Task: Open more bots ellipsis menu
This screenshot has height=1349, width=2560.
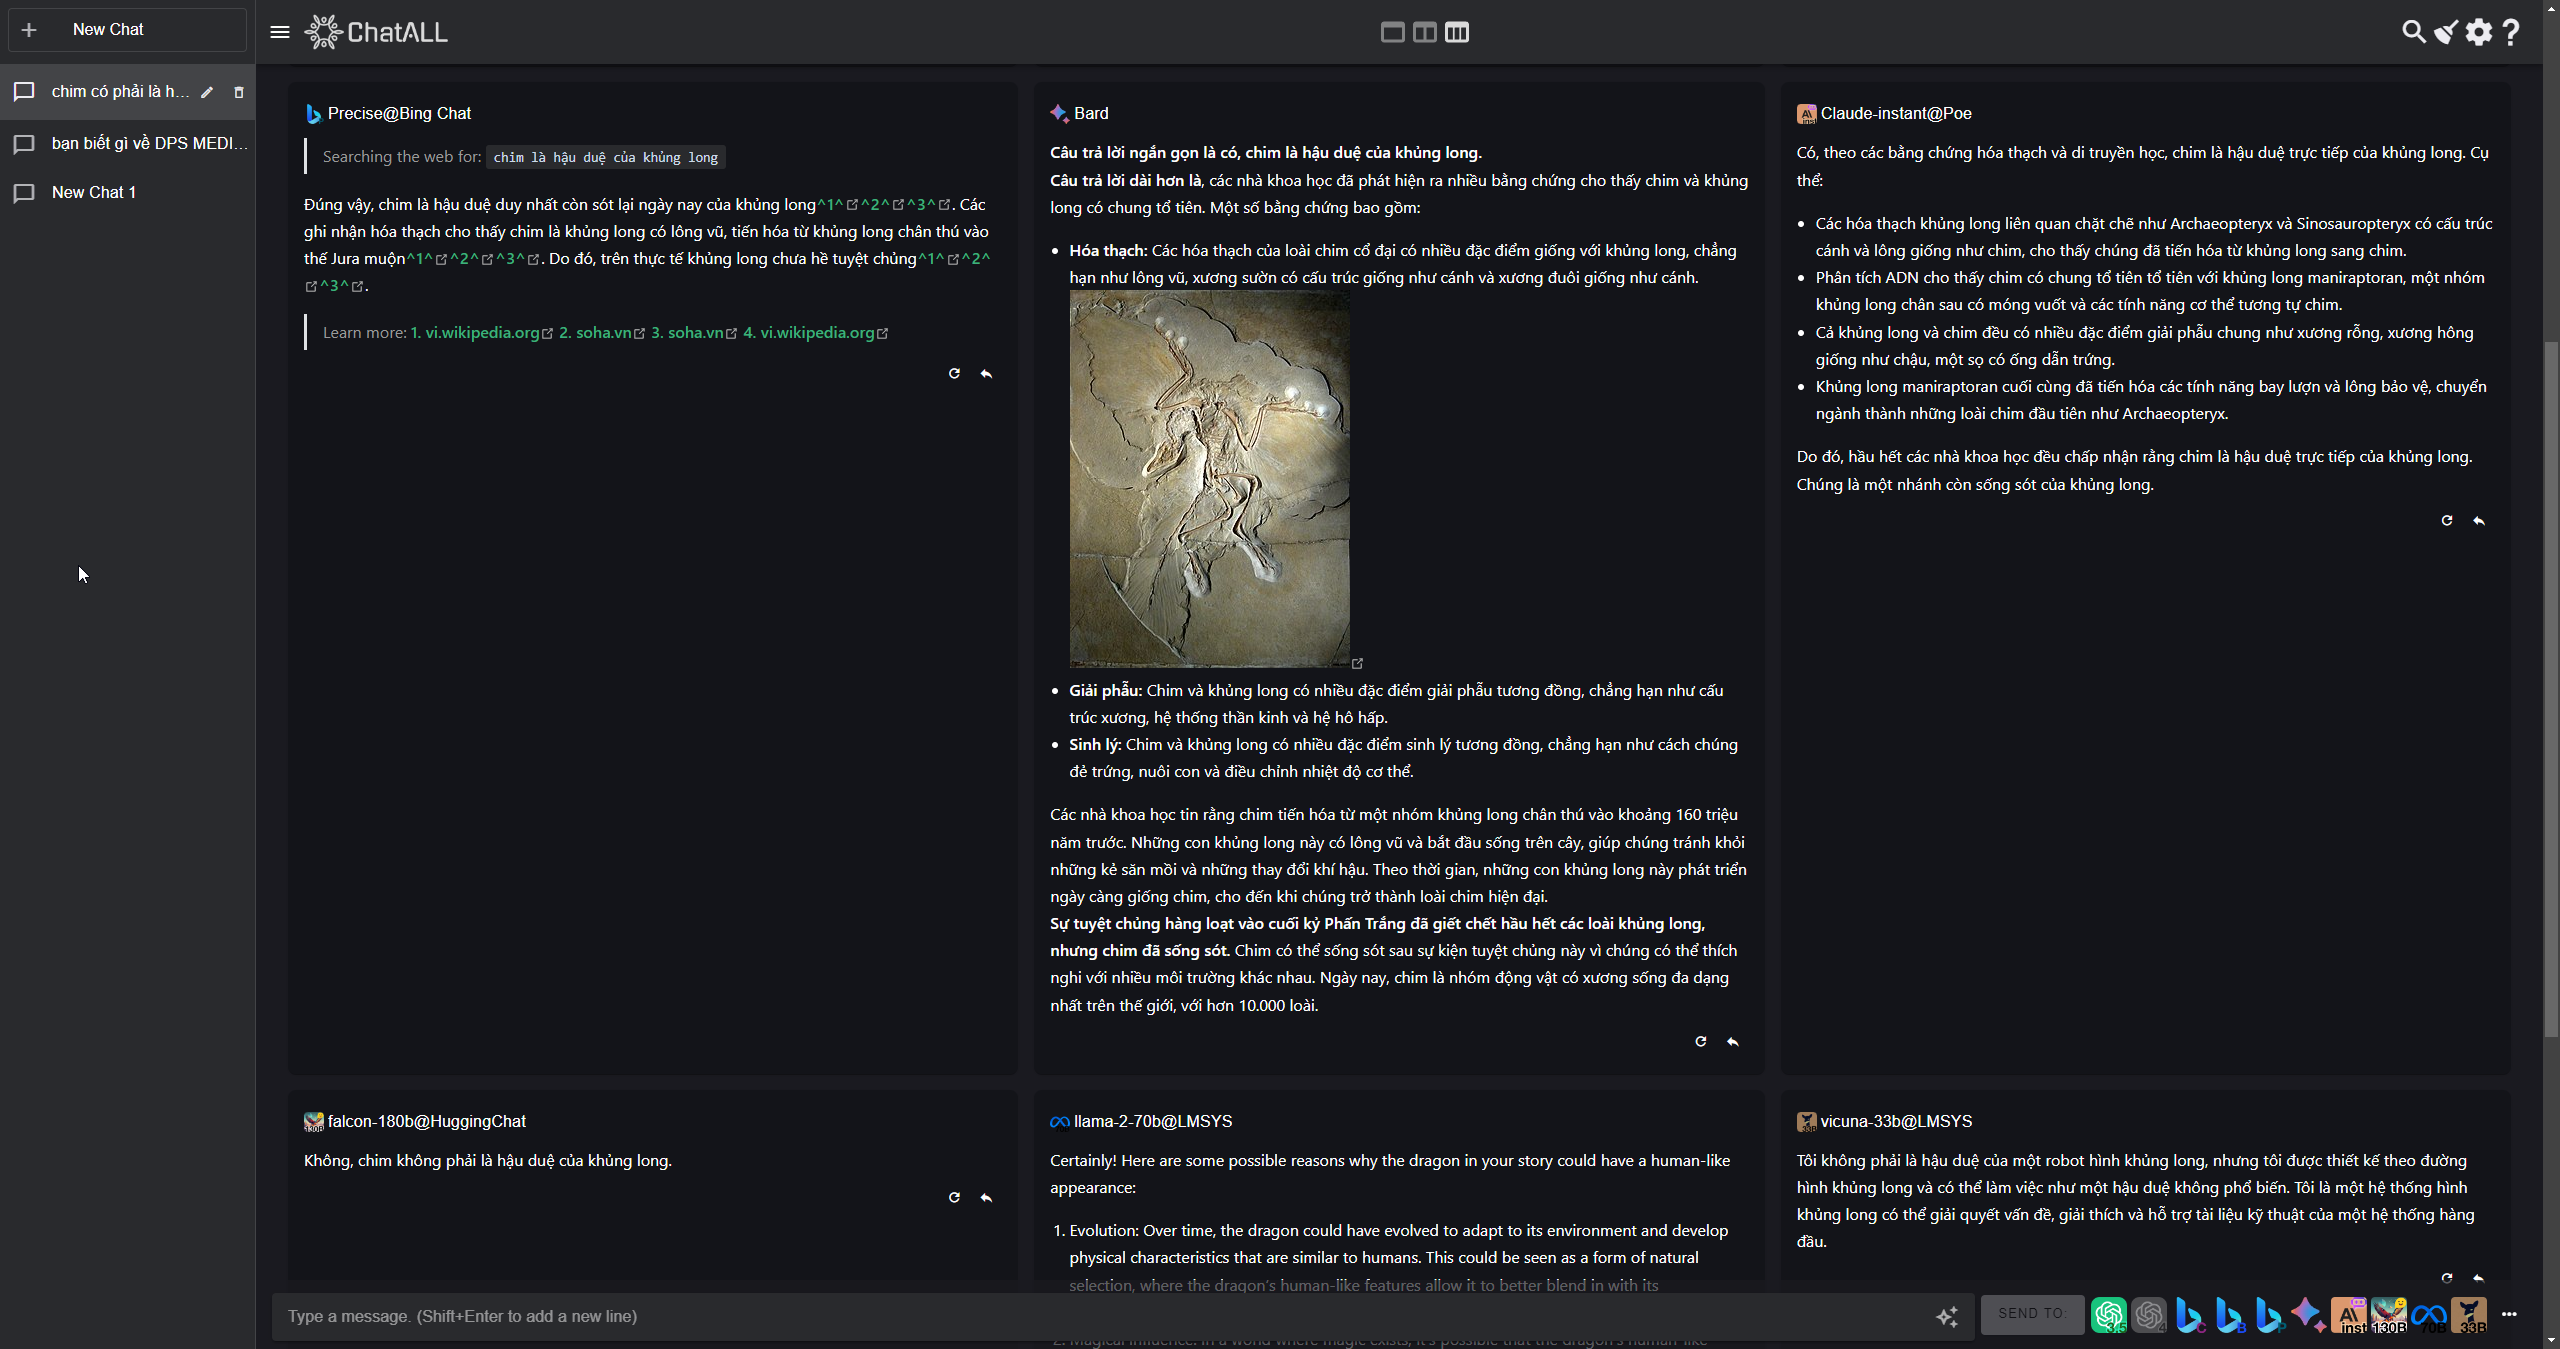Action: [x=2509, y=1314]
